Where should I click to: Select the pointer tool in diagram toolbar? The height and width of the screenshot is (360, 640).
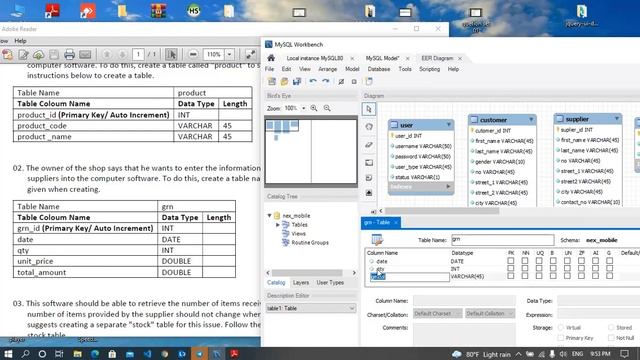[369, 109]
